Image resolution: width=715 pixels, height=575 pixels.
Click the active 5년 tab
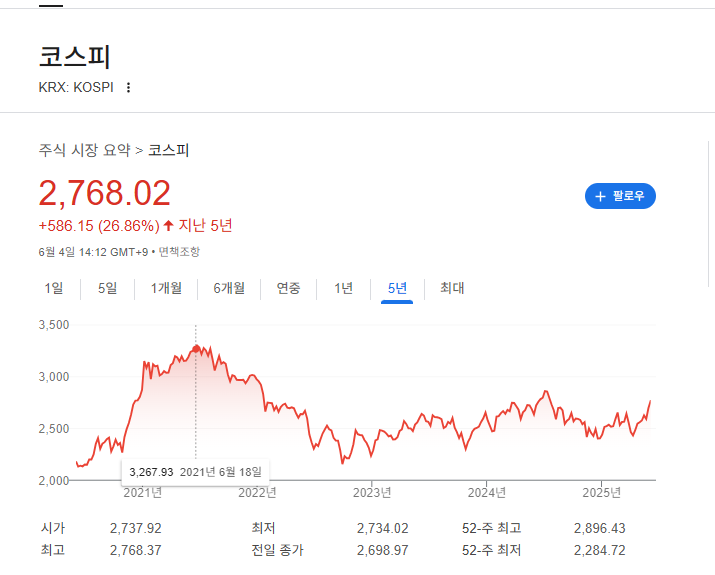coord(397,288)
